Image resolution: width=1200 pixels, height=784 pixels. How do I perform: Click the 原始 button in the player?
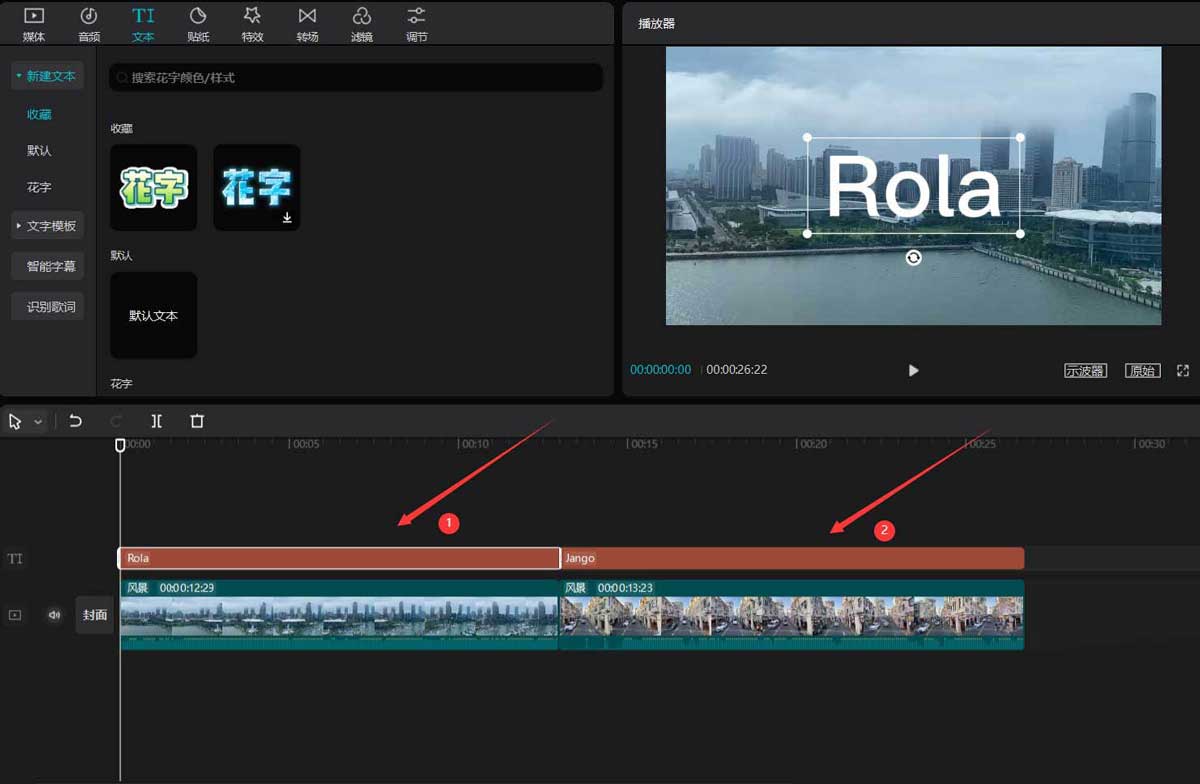(1142, 370)
